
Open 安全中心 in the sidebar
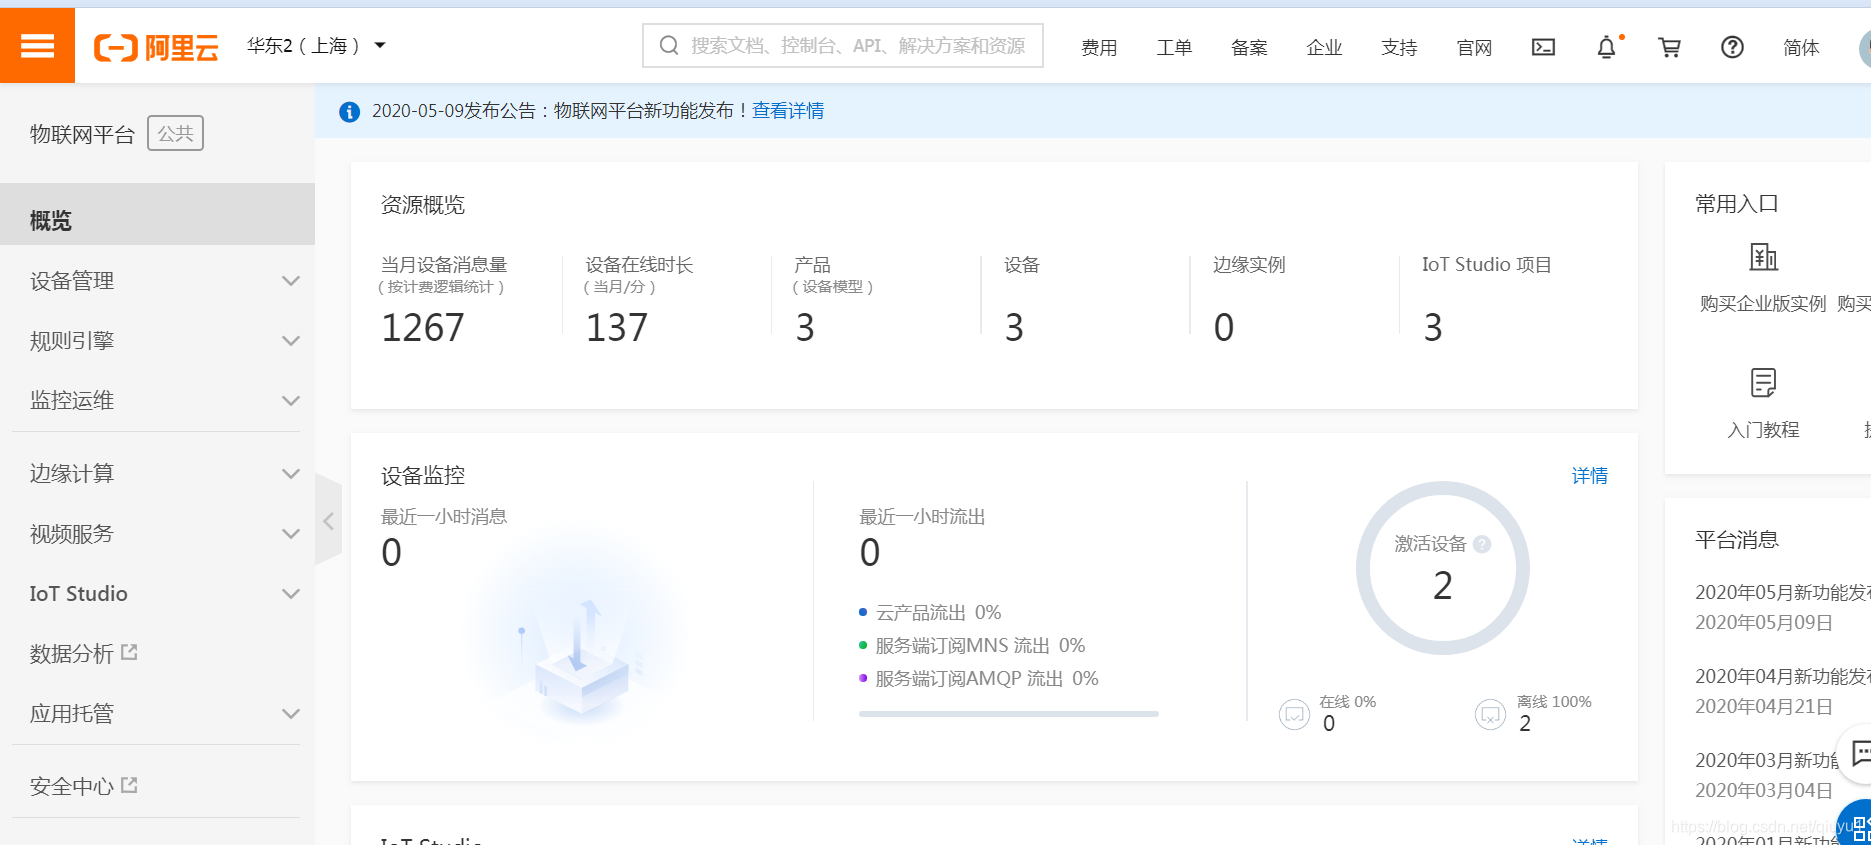tap(72, 787)
